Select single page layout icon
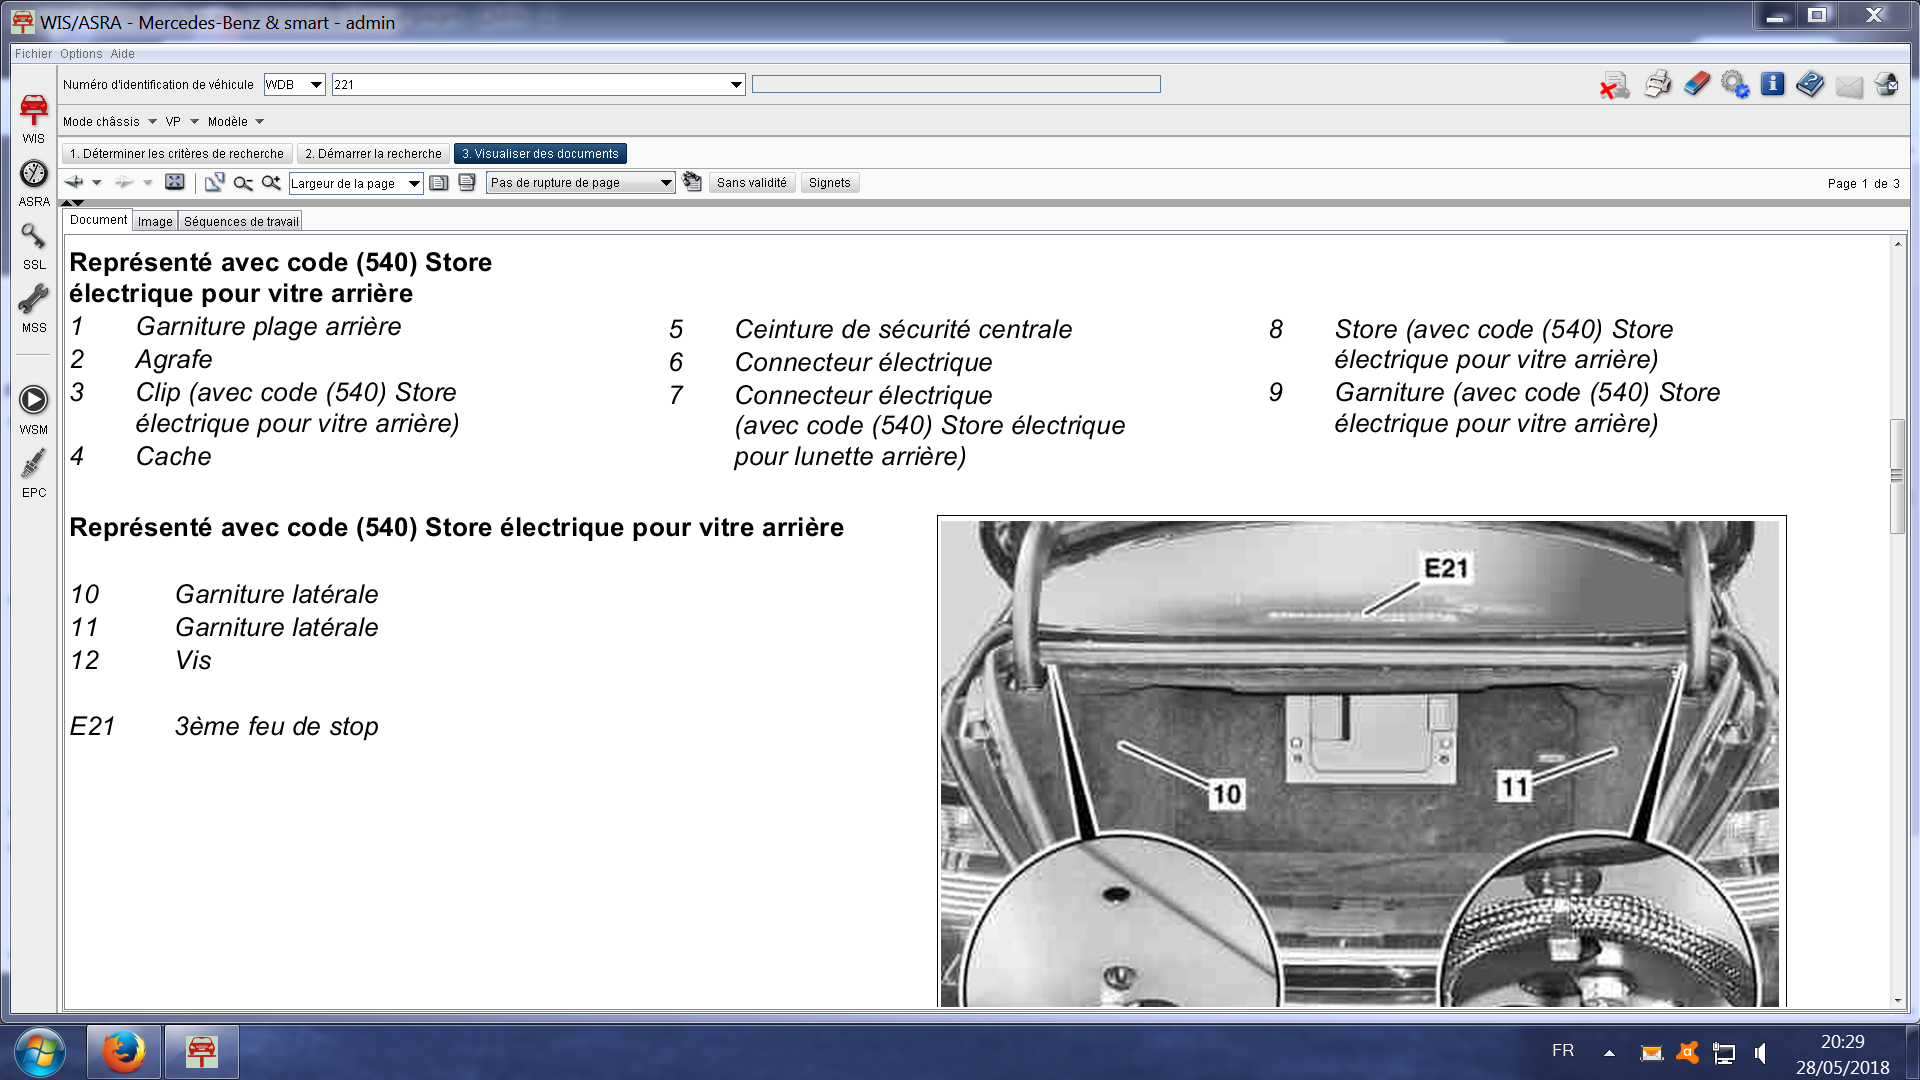 439,183
